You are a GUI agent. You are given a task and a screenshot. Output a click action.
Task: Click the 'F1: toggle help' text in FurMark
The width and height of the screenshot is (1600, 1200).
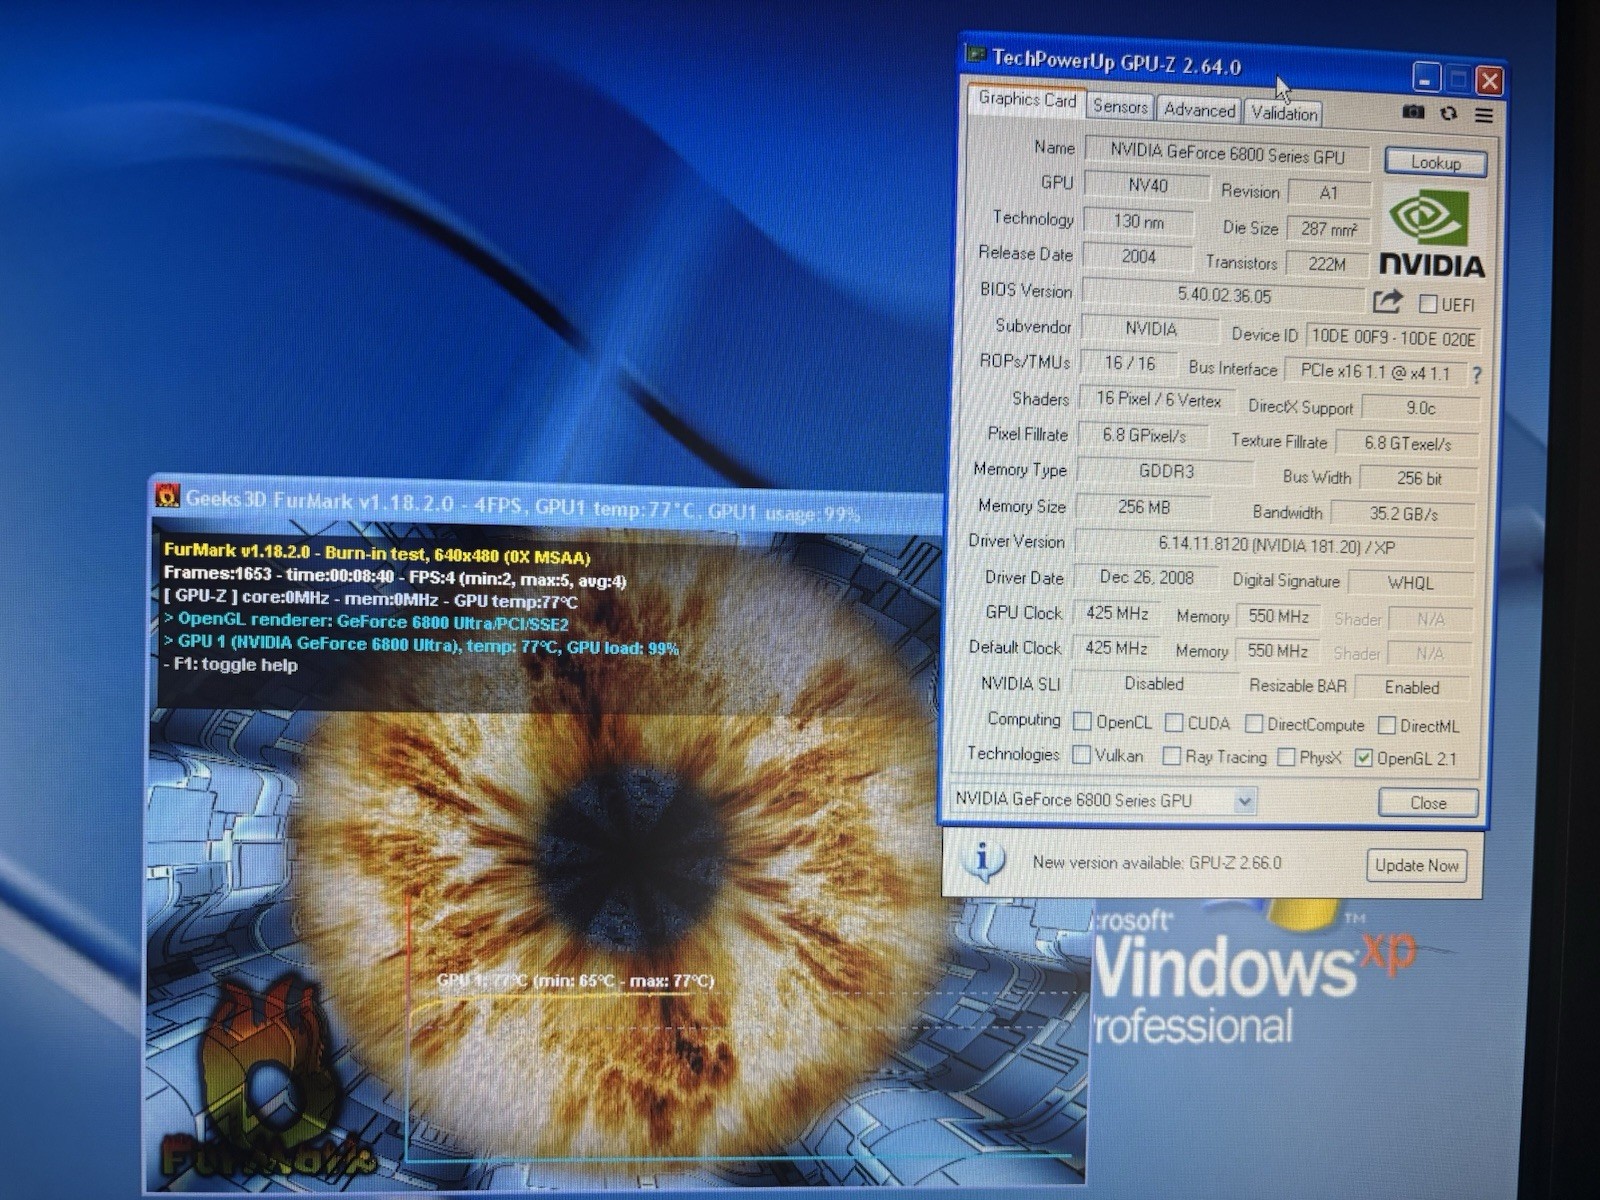coord(230,665)
